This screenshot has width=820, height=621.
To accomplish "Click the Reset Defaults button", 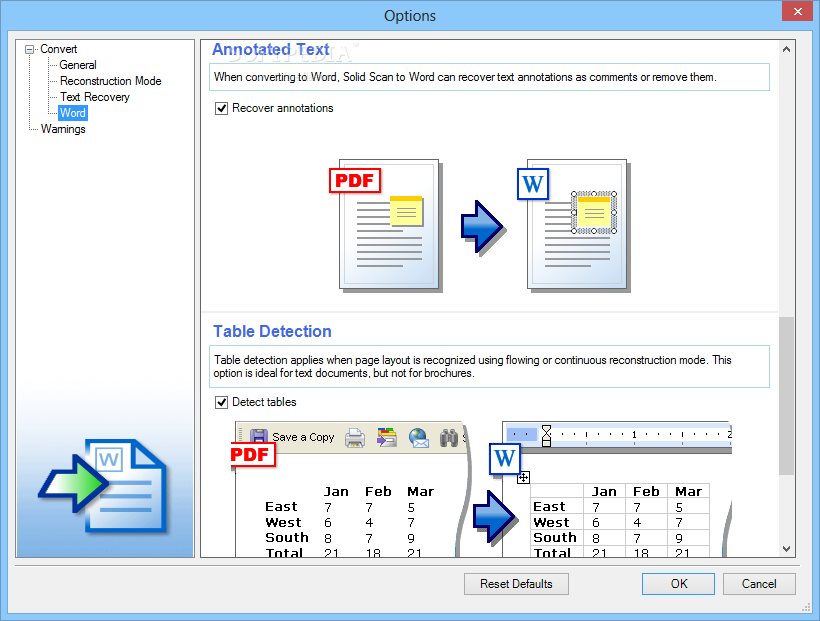I will pos(516,584).
